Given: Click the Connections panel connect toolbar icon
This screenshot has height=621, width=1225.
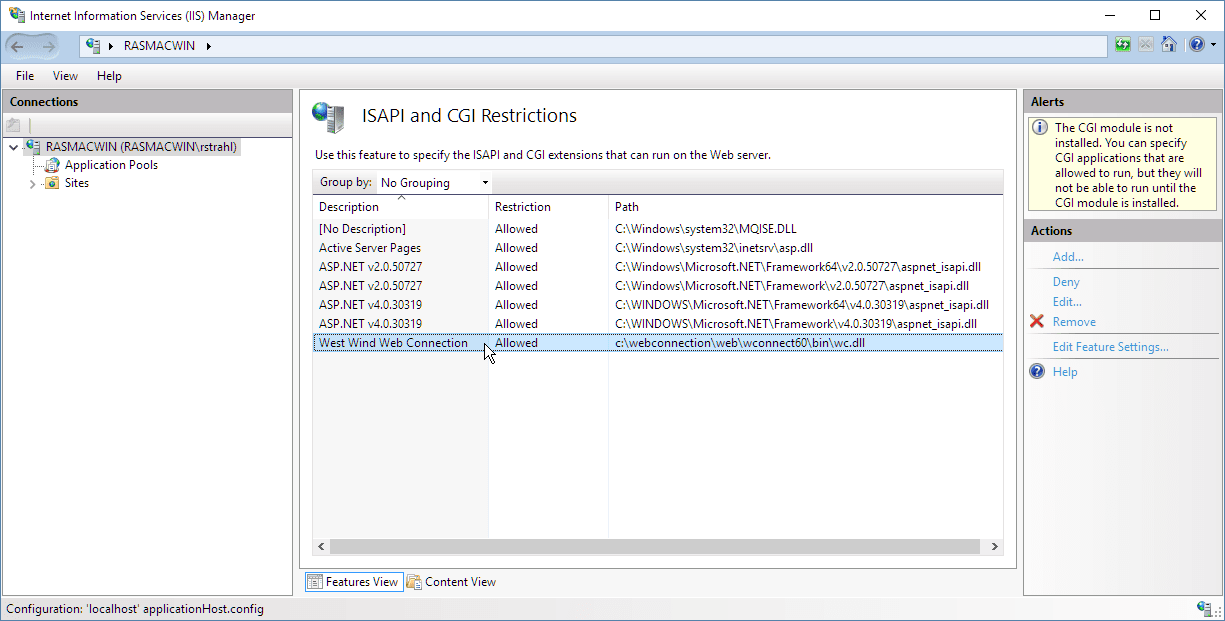Looking at the screenshot, I should [13, 125].
